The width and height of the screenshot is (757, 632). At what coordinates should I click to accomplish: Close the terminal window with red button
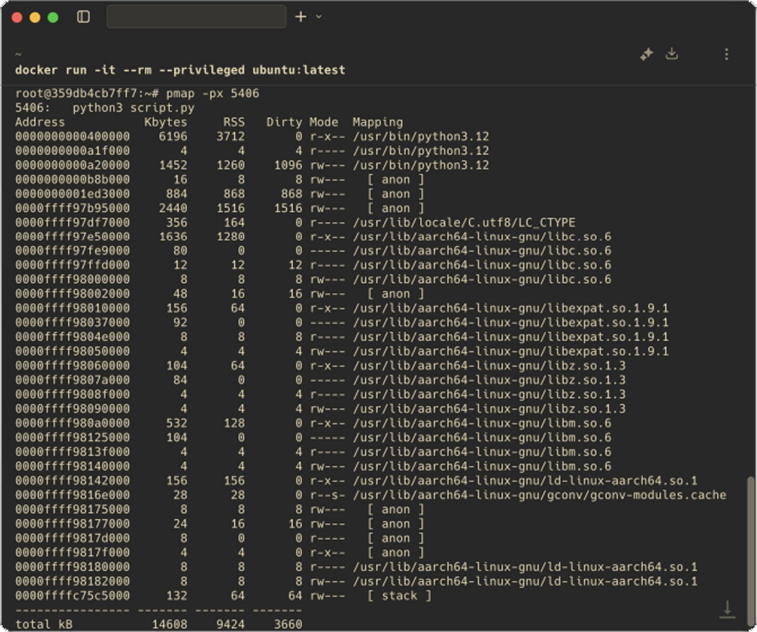tap(17, 17)
